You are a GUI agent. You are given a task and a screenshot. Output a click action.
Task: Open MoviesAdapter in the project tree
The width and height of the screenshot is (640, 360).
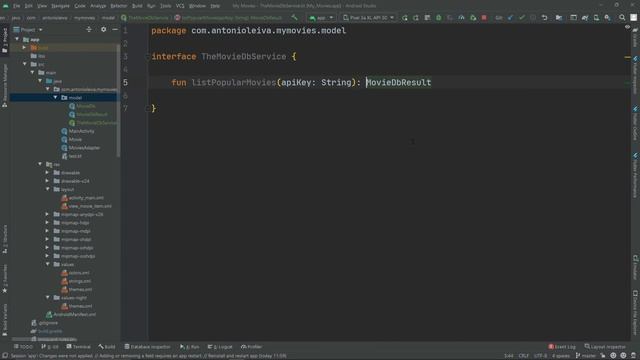80,147
